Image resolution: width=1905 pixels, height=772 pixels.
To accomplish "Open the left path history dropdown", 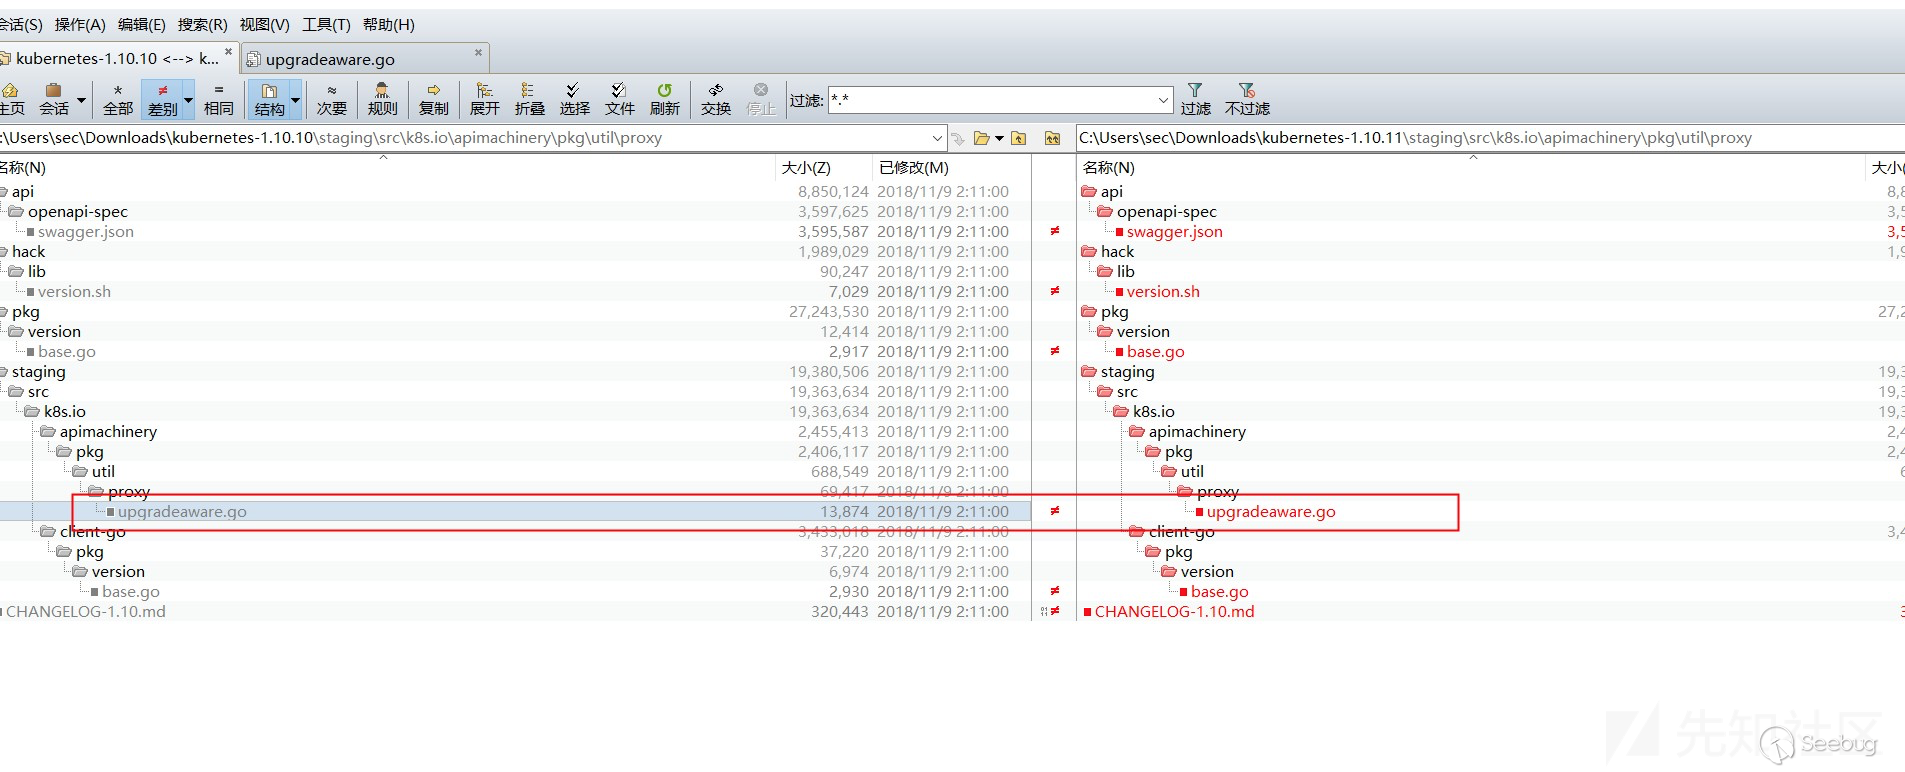I will pyautogui.click(x=937, y=138).
